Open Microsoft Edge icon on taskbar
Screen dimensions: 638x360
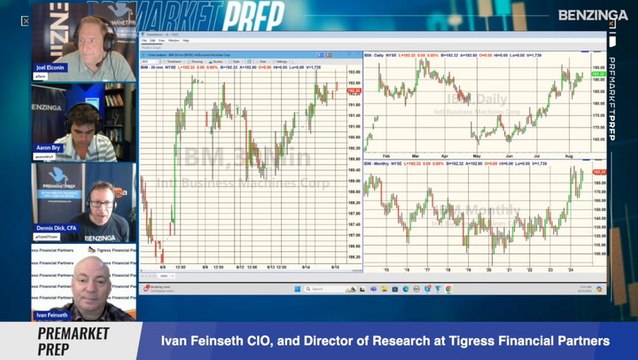pyautogui.click(x=406, y=289)
